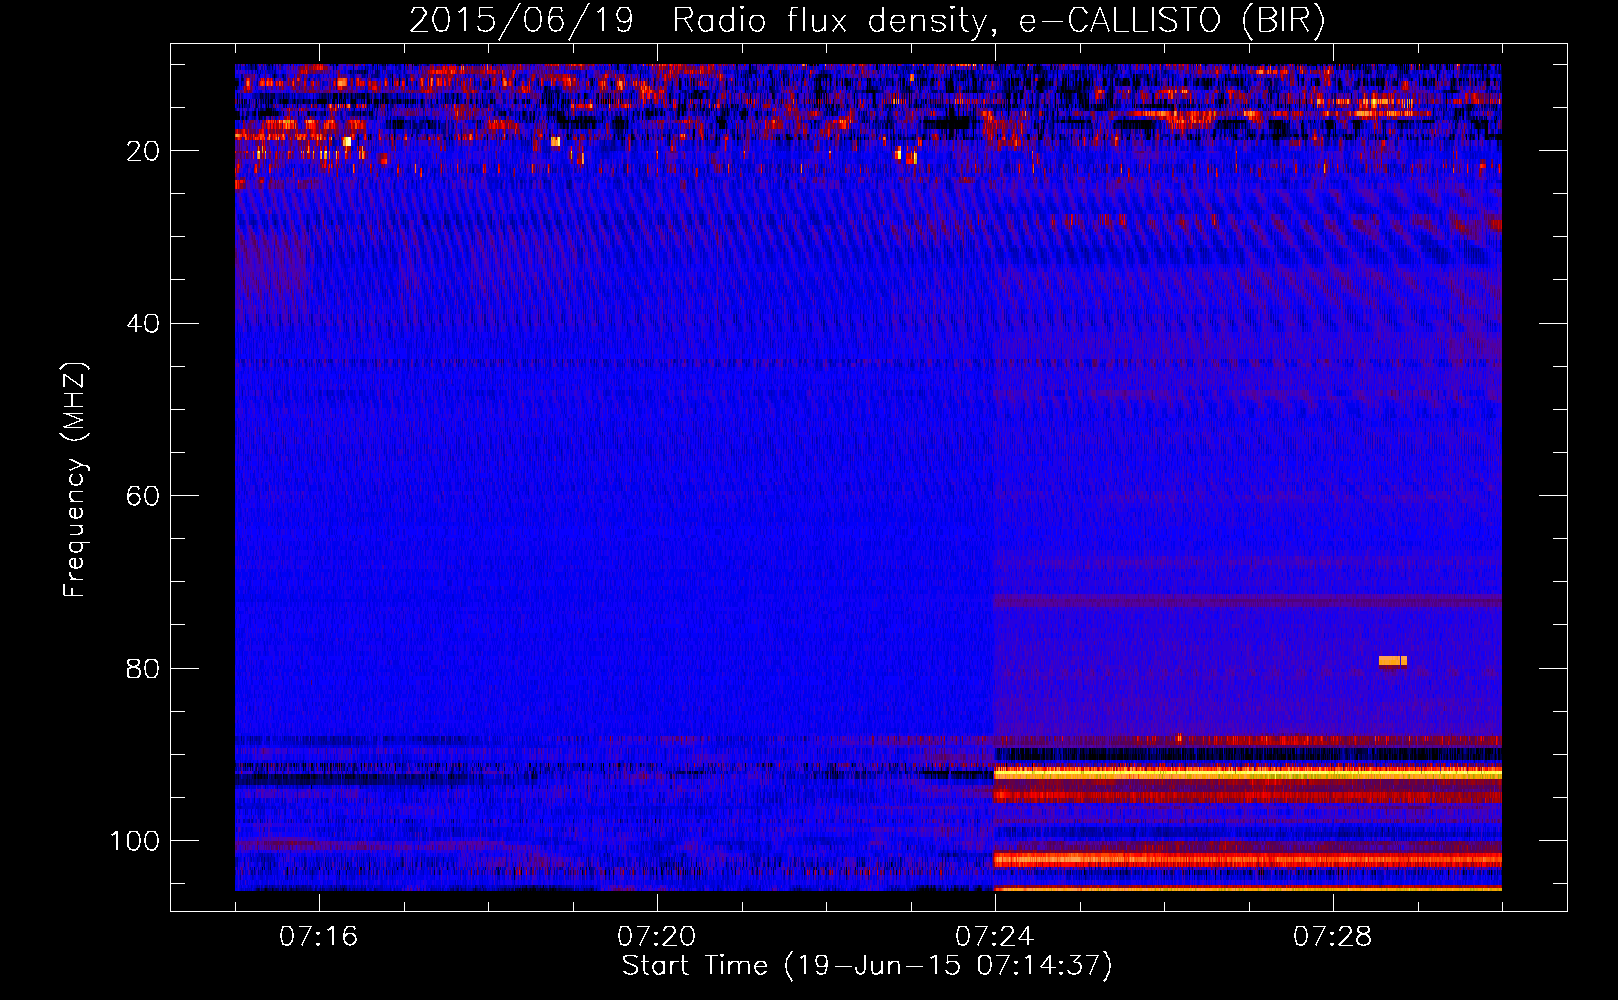
Task: Click the 07:20 time tick label
Action: (657, 936)
